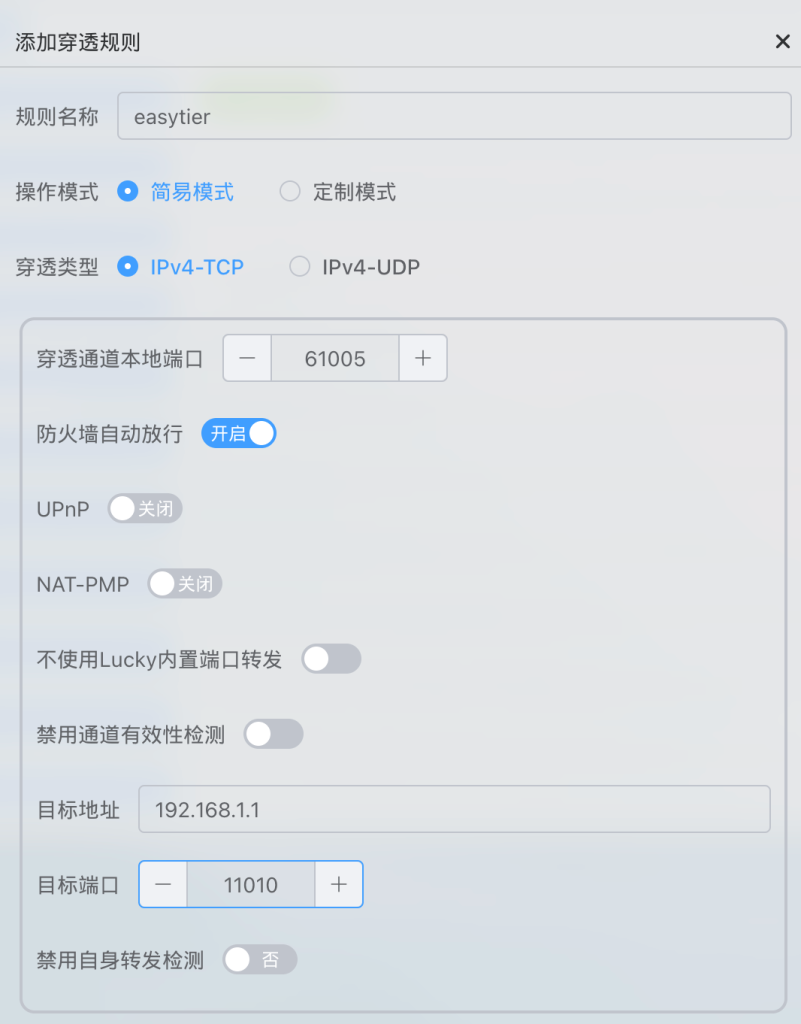This screenshot has height=1024, width=801.
Task: Close the add penetration rule dialog
Action: click(782, 41)
